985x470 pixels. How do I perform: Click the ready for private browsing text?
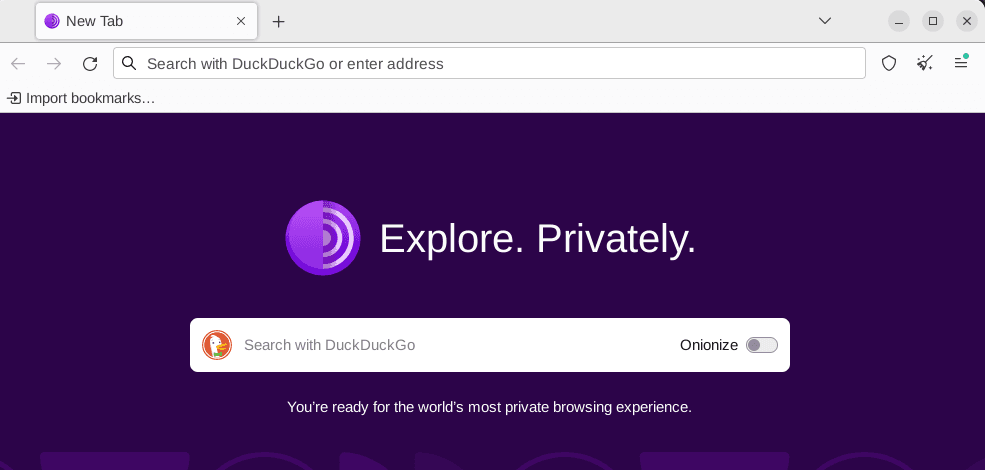tap(489, 407)
